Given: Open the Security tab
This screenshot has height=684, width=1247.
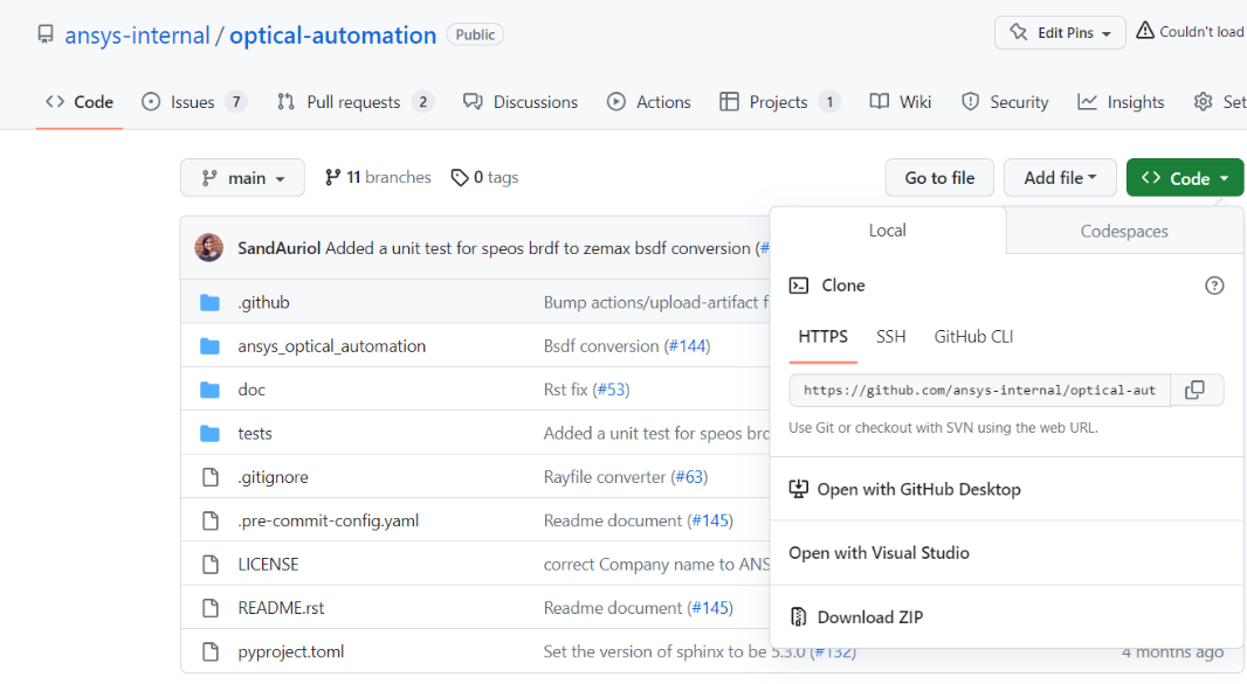Looking at the screenshot, I should pos(1005,102).
